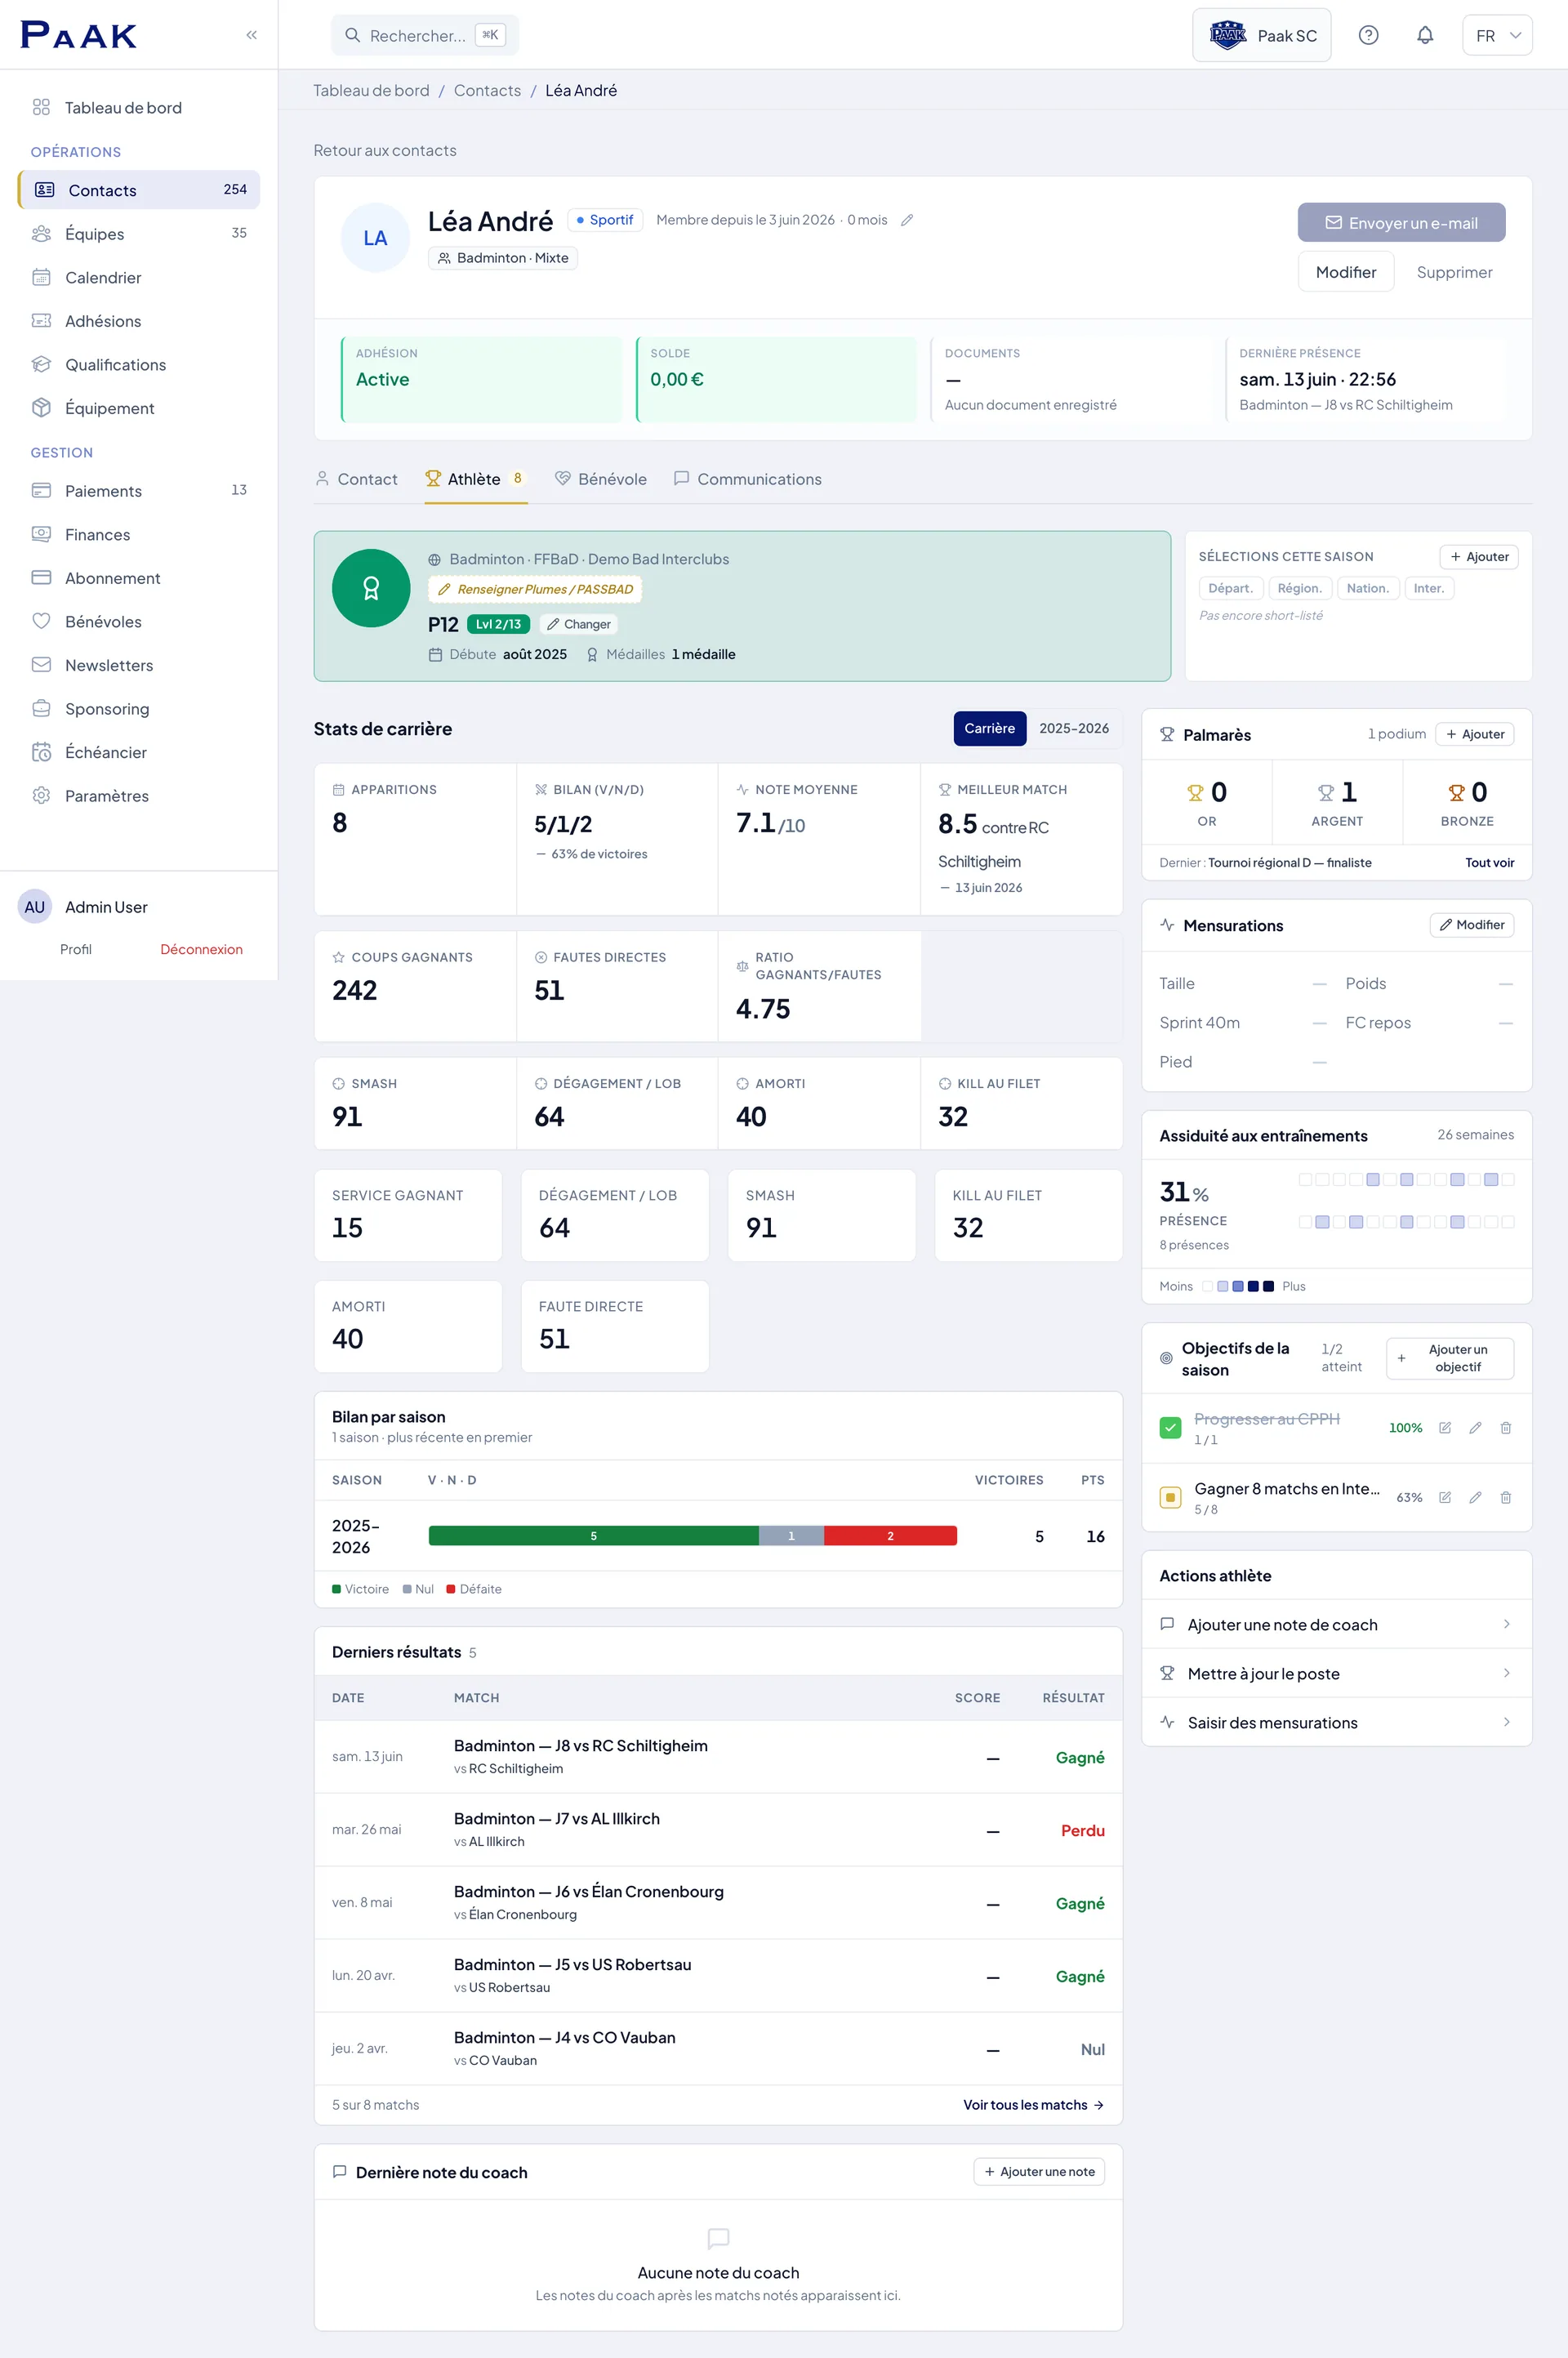
Task: Focus the Rechercher search field
Action: point(425,35)
